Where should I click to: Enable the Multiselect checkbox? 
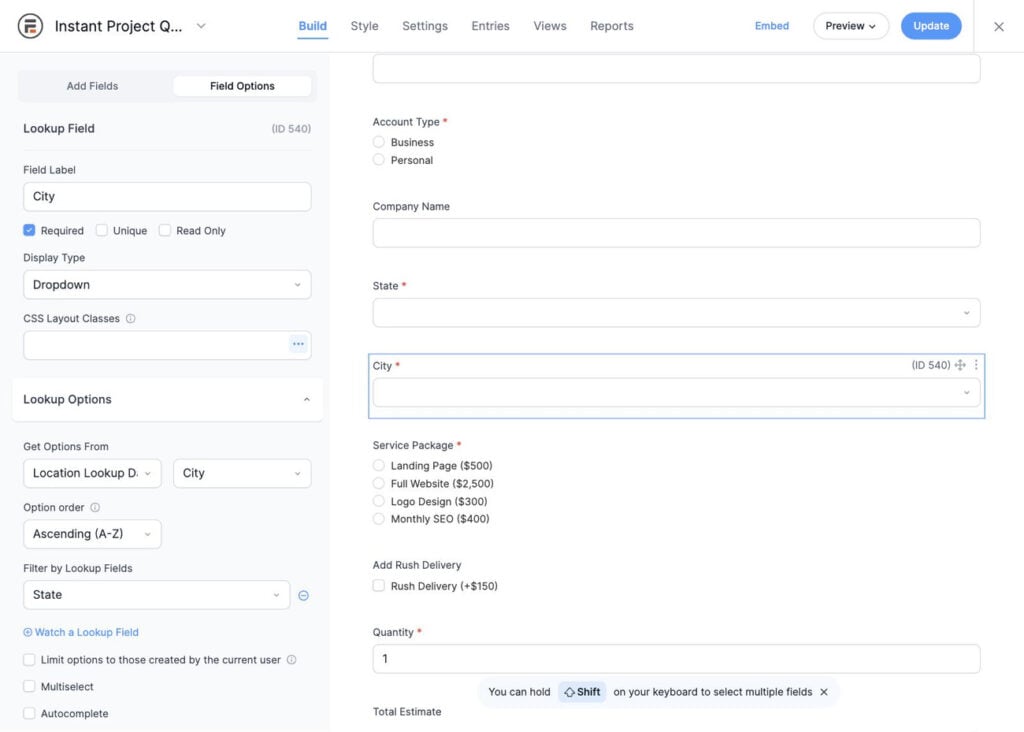pos(29,686)
